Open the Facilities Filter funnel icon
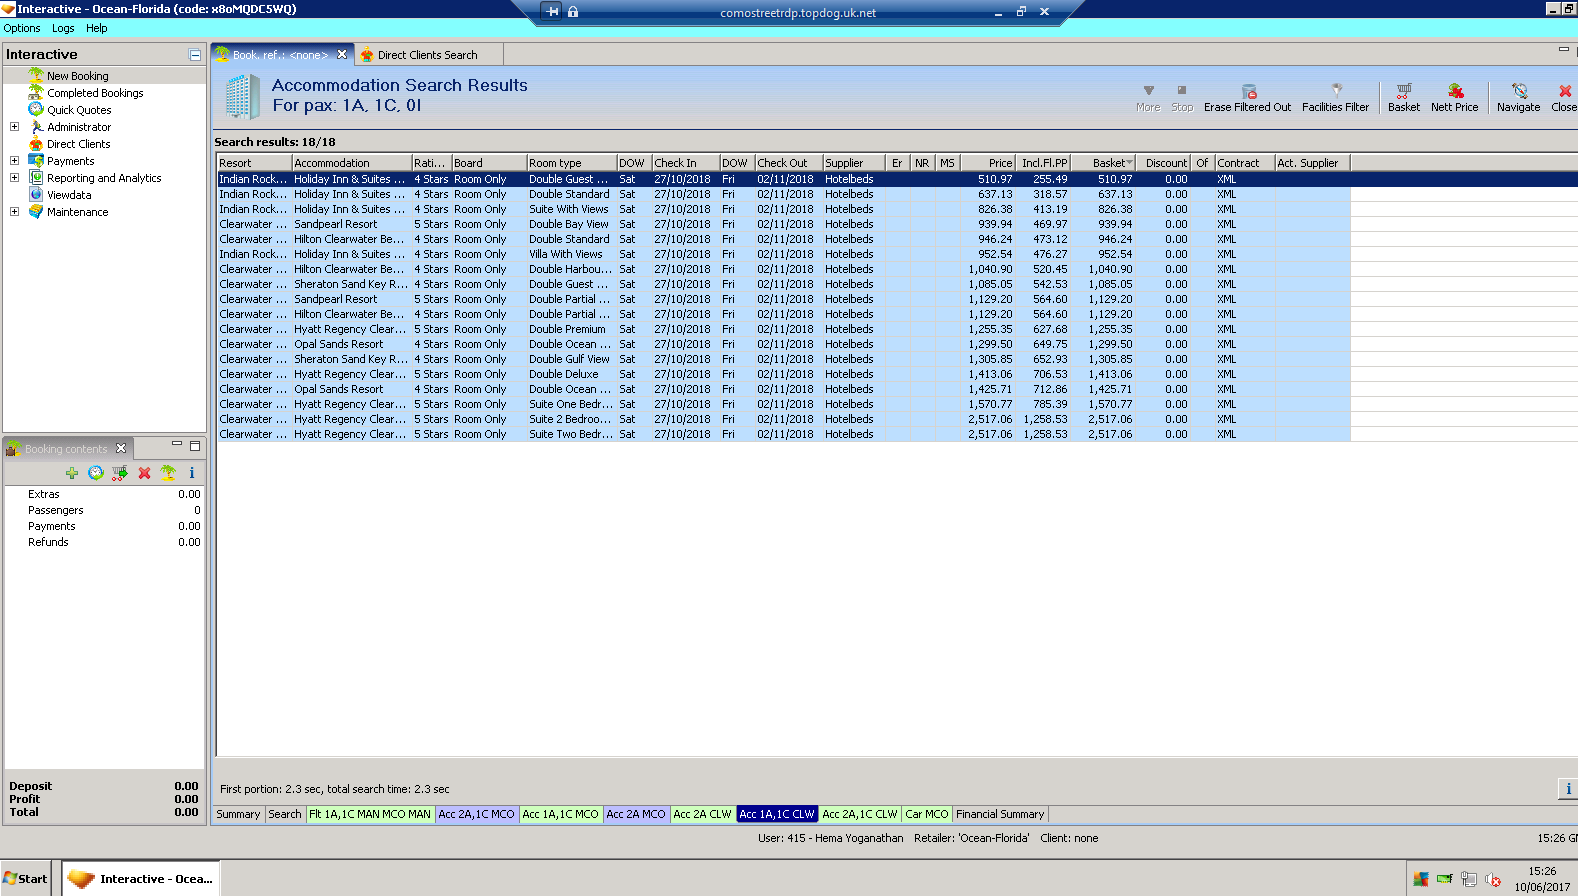 [x=1336, y=91]
